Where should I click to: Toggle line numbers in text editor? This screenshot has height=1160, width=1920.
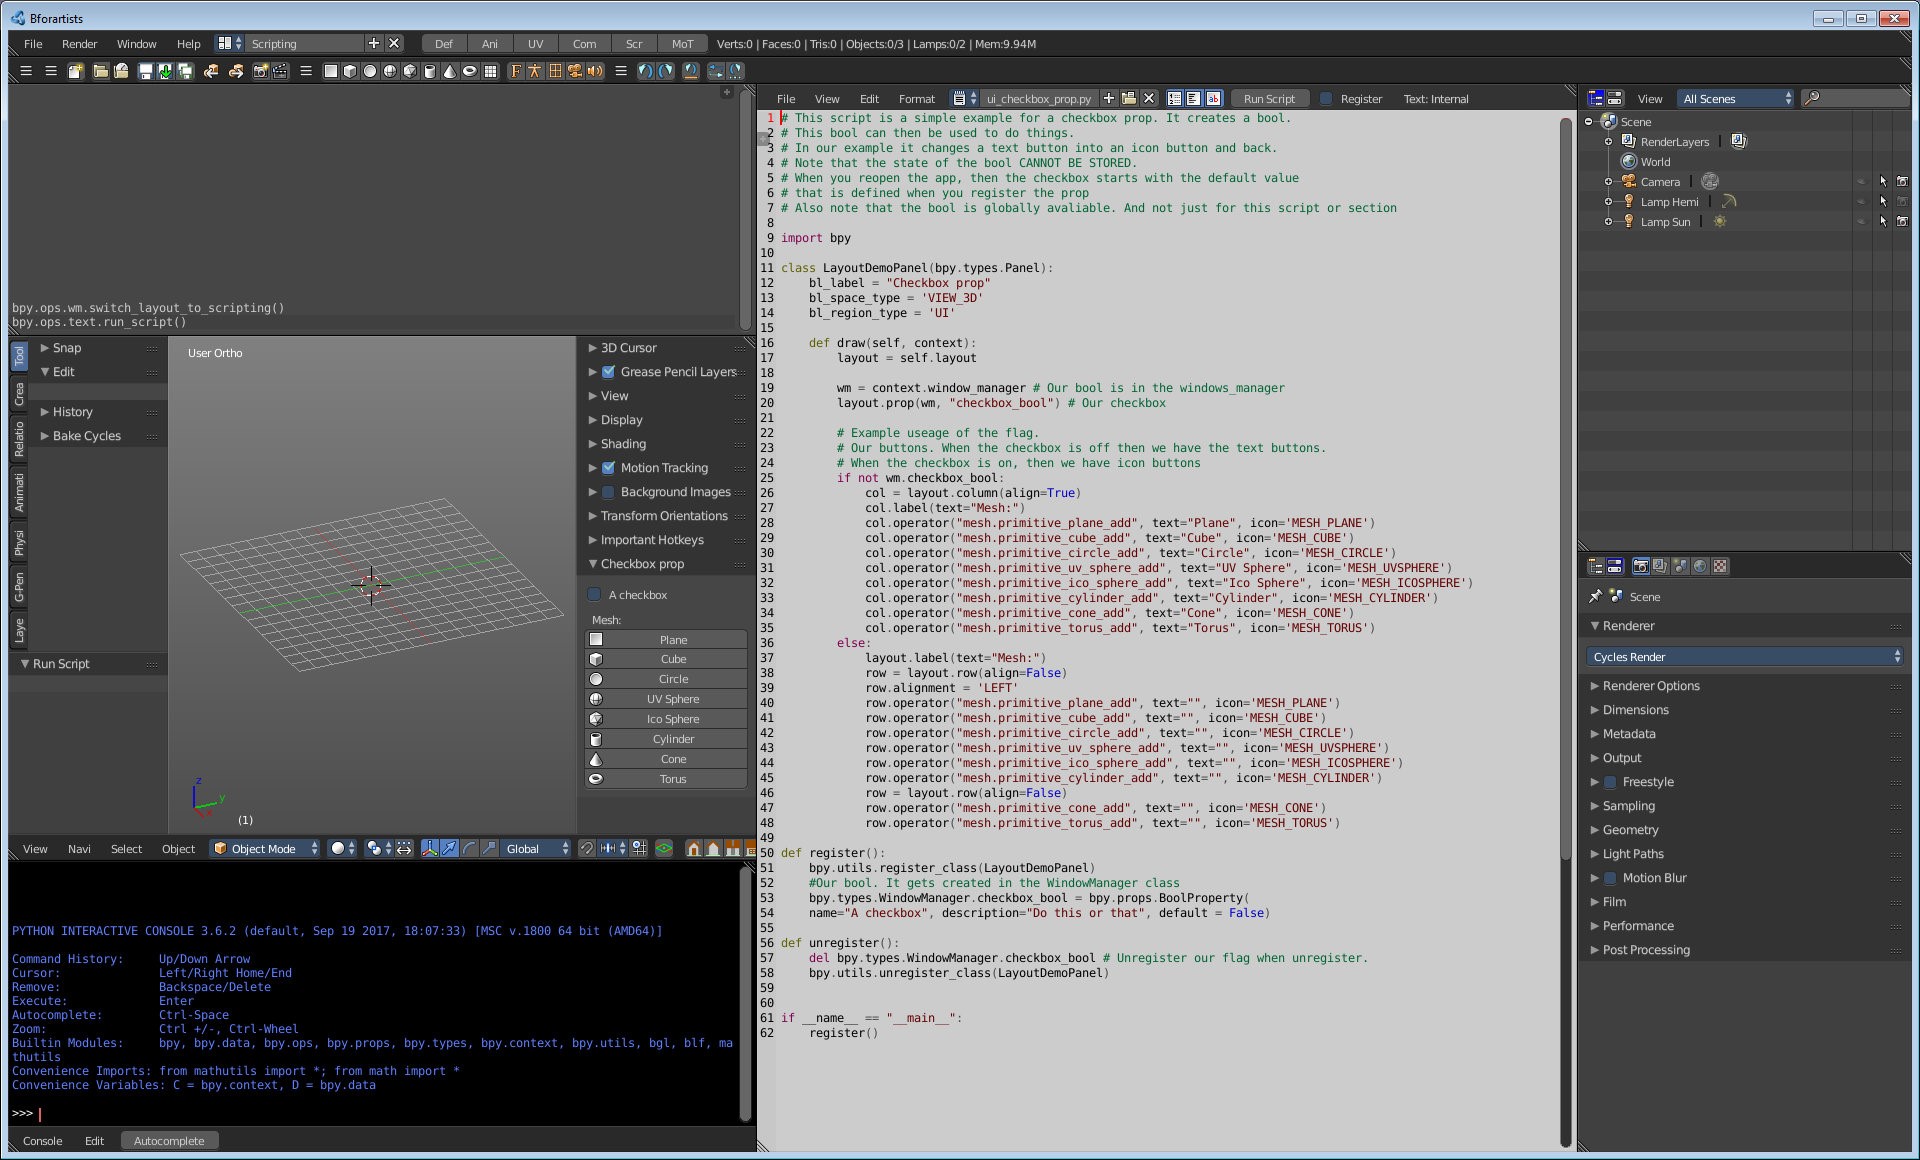click(1175, 99)
